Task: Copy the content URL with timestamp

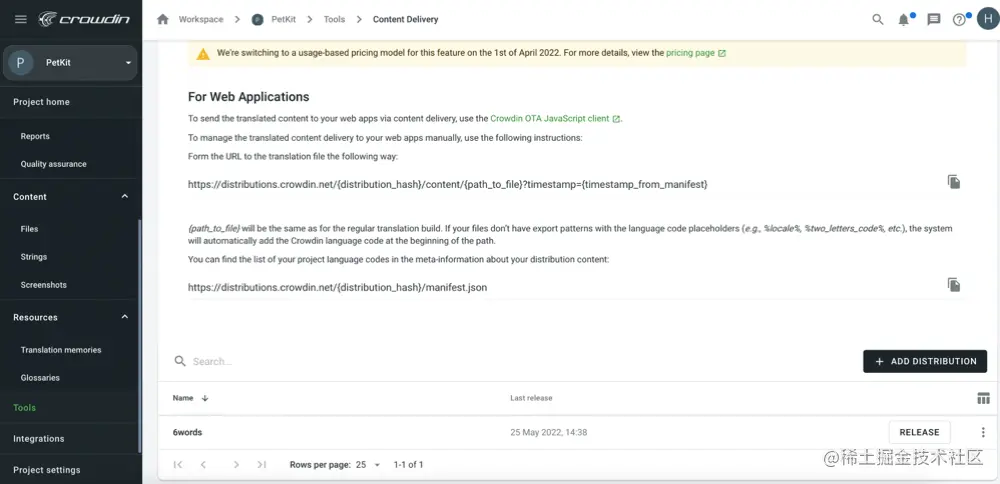Action: point(954,182)
